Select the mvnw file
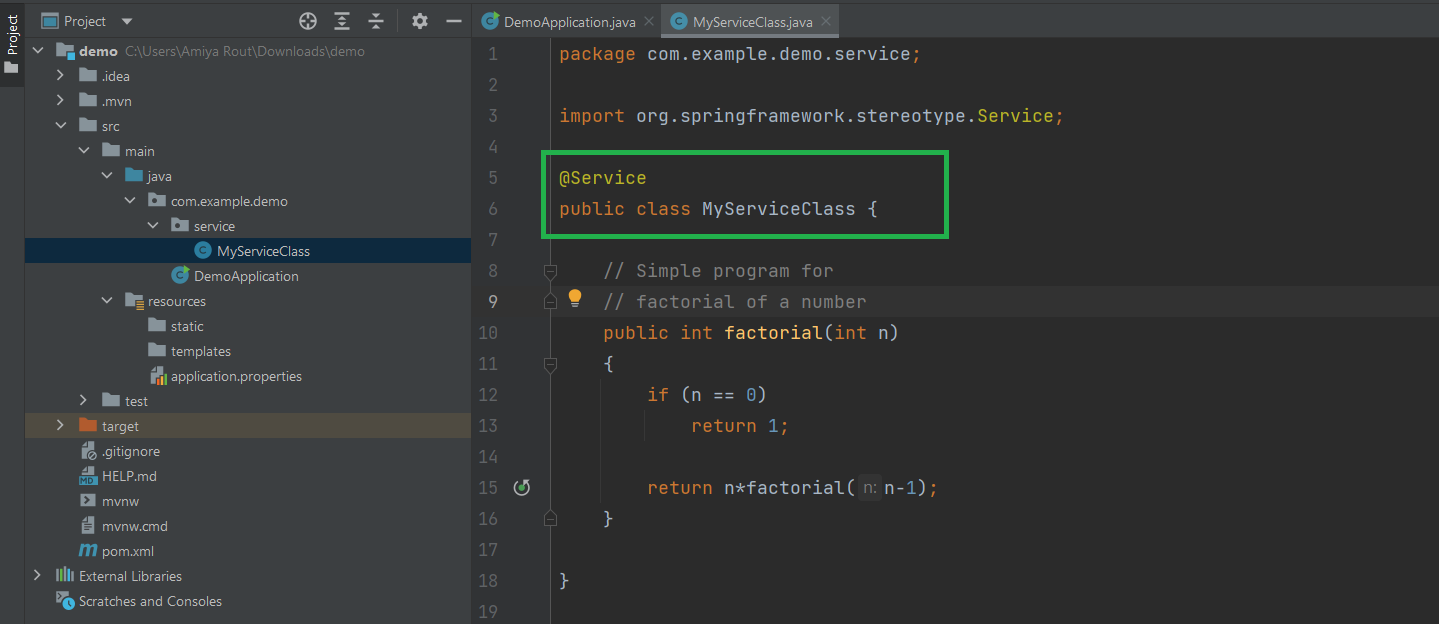This screenshot has width=1439, height=624. (119, 501)
